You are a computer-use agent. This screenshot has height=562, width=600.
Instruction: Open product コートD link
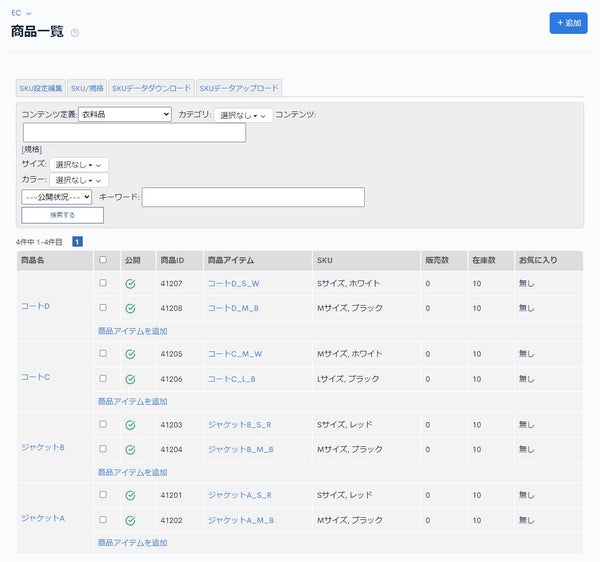point(36,306)
